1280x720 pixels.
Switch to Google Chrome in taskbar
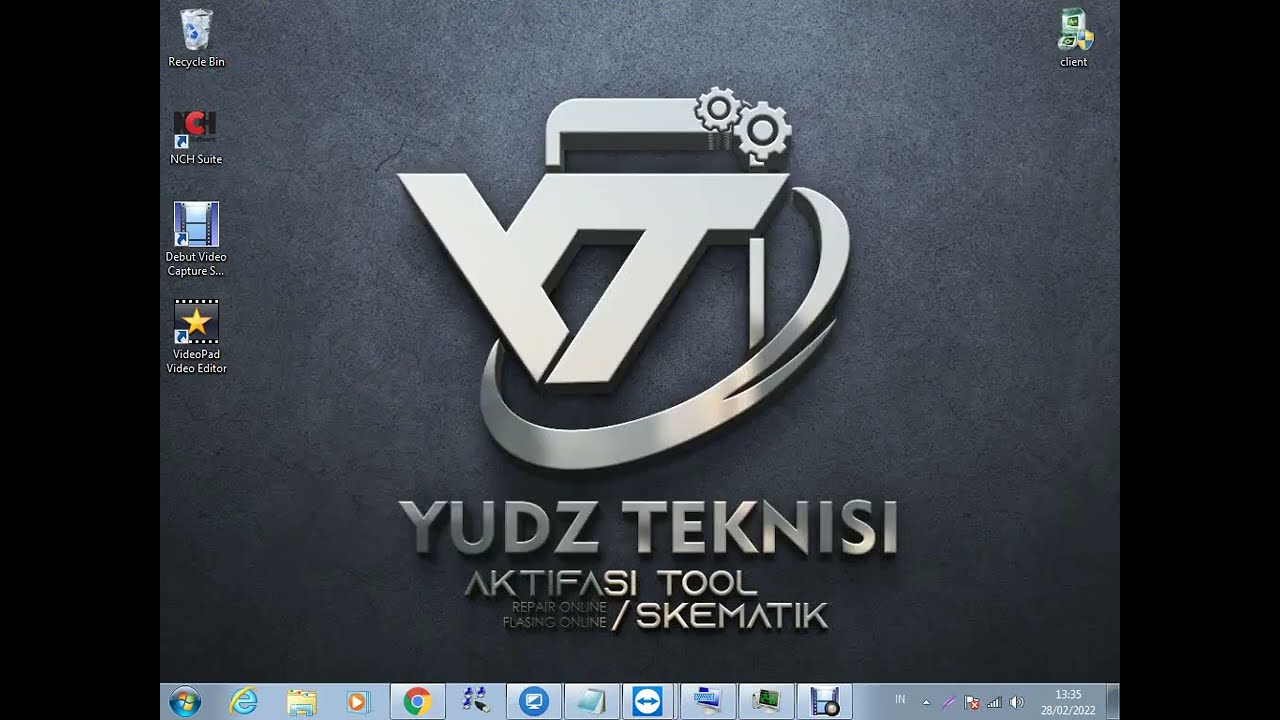coord(417,702)
